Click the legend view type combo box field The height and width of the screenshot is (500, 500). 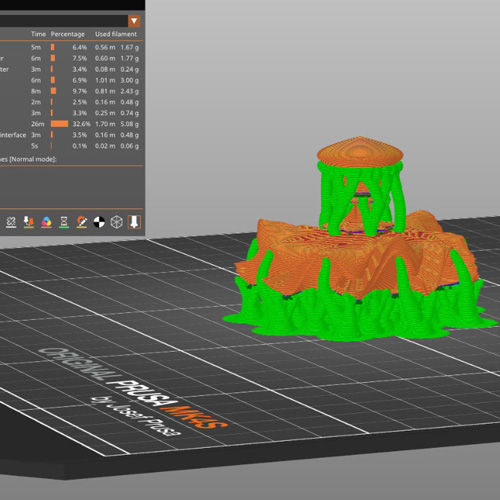tap(70, 21)
